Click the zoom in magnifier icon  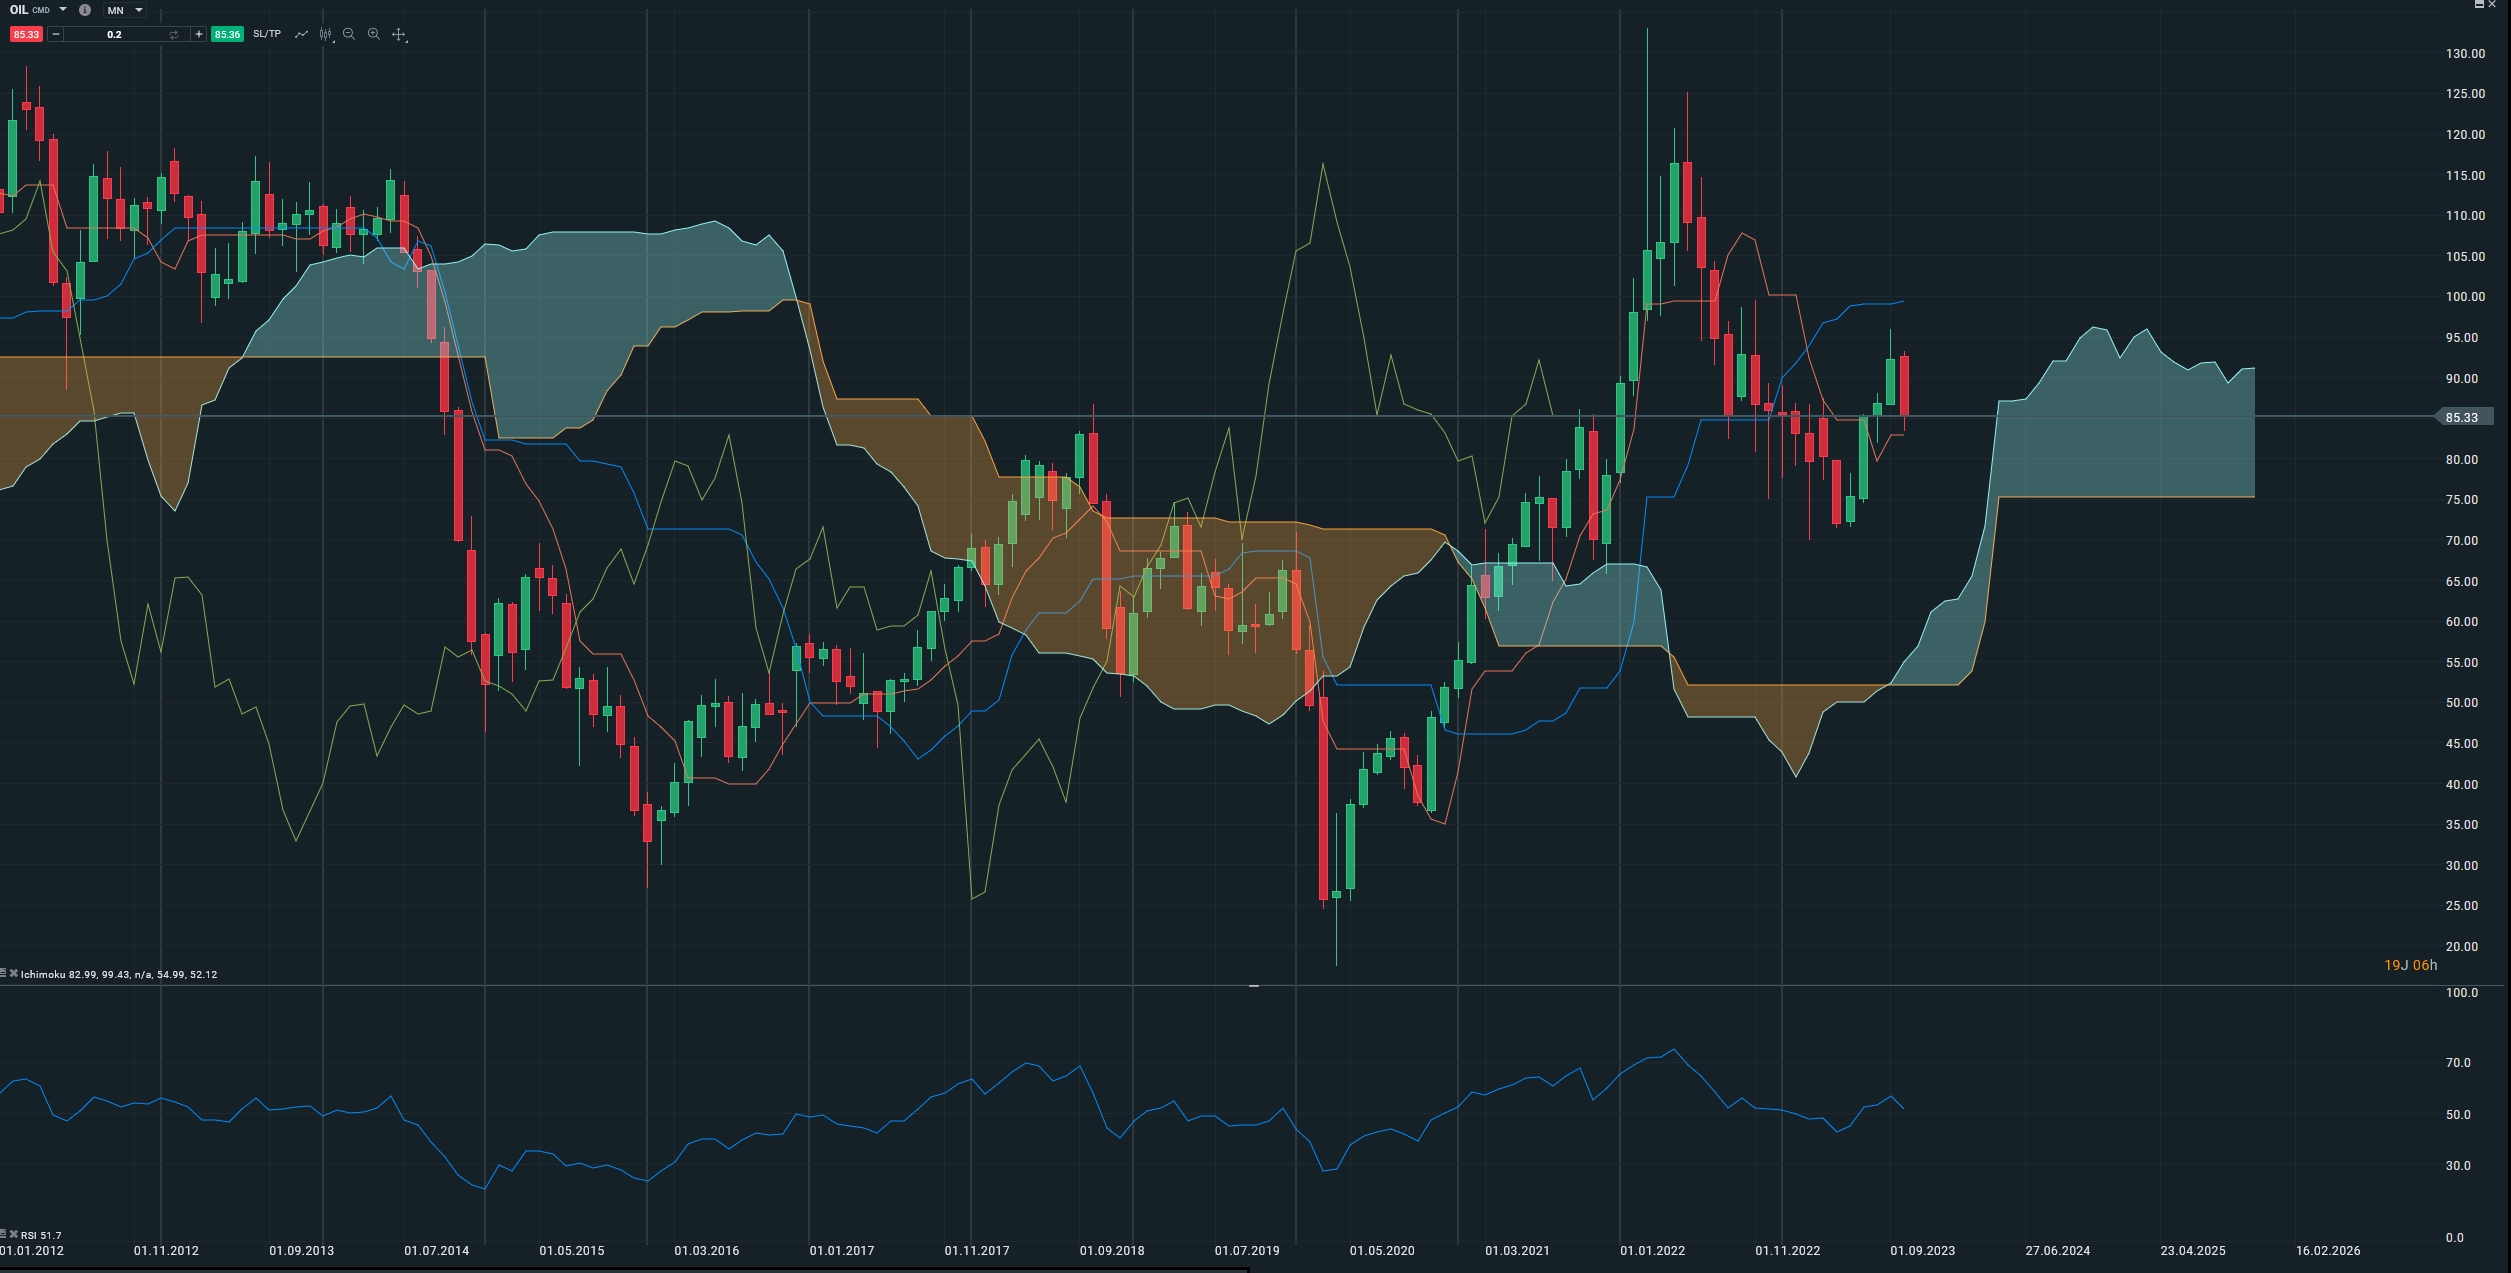[374, 34]
